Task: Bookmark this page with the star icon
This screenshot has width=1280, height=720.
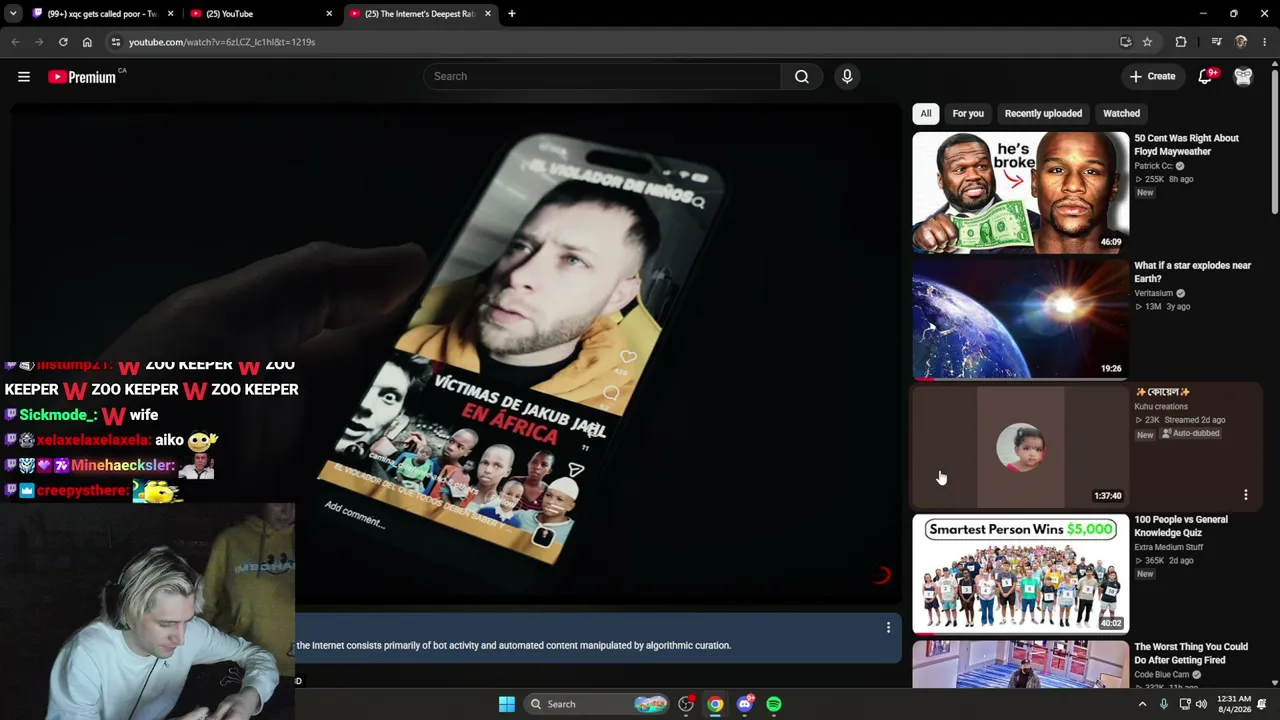Action: pyautogui.click(x=1147, y=42)
